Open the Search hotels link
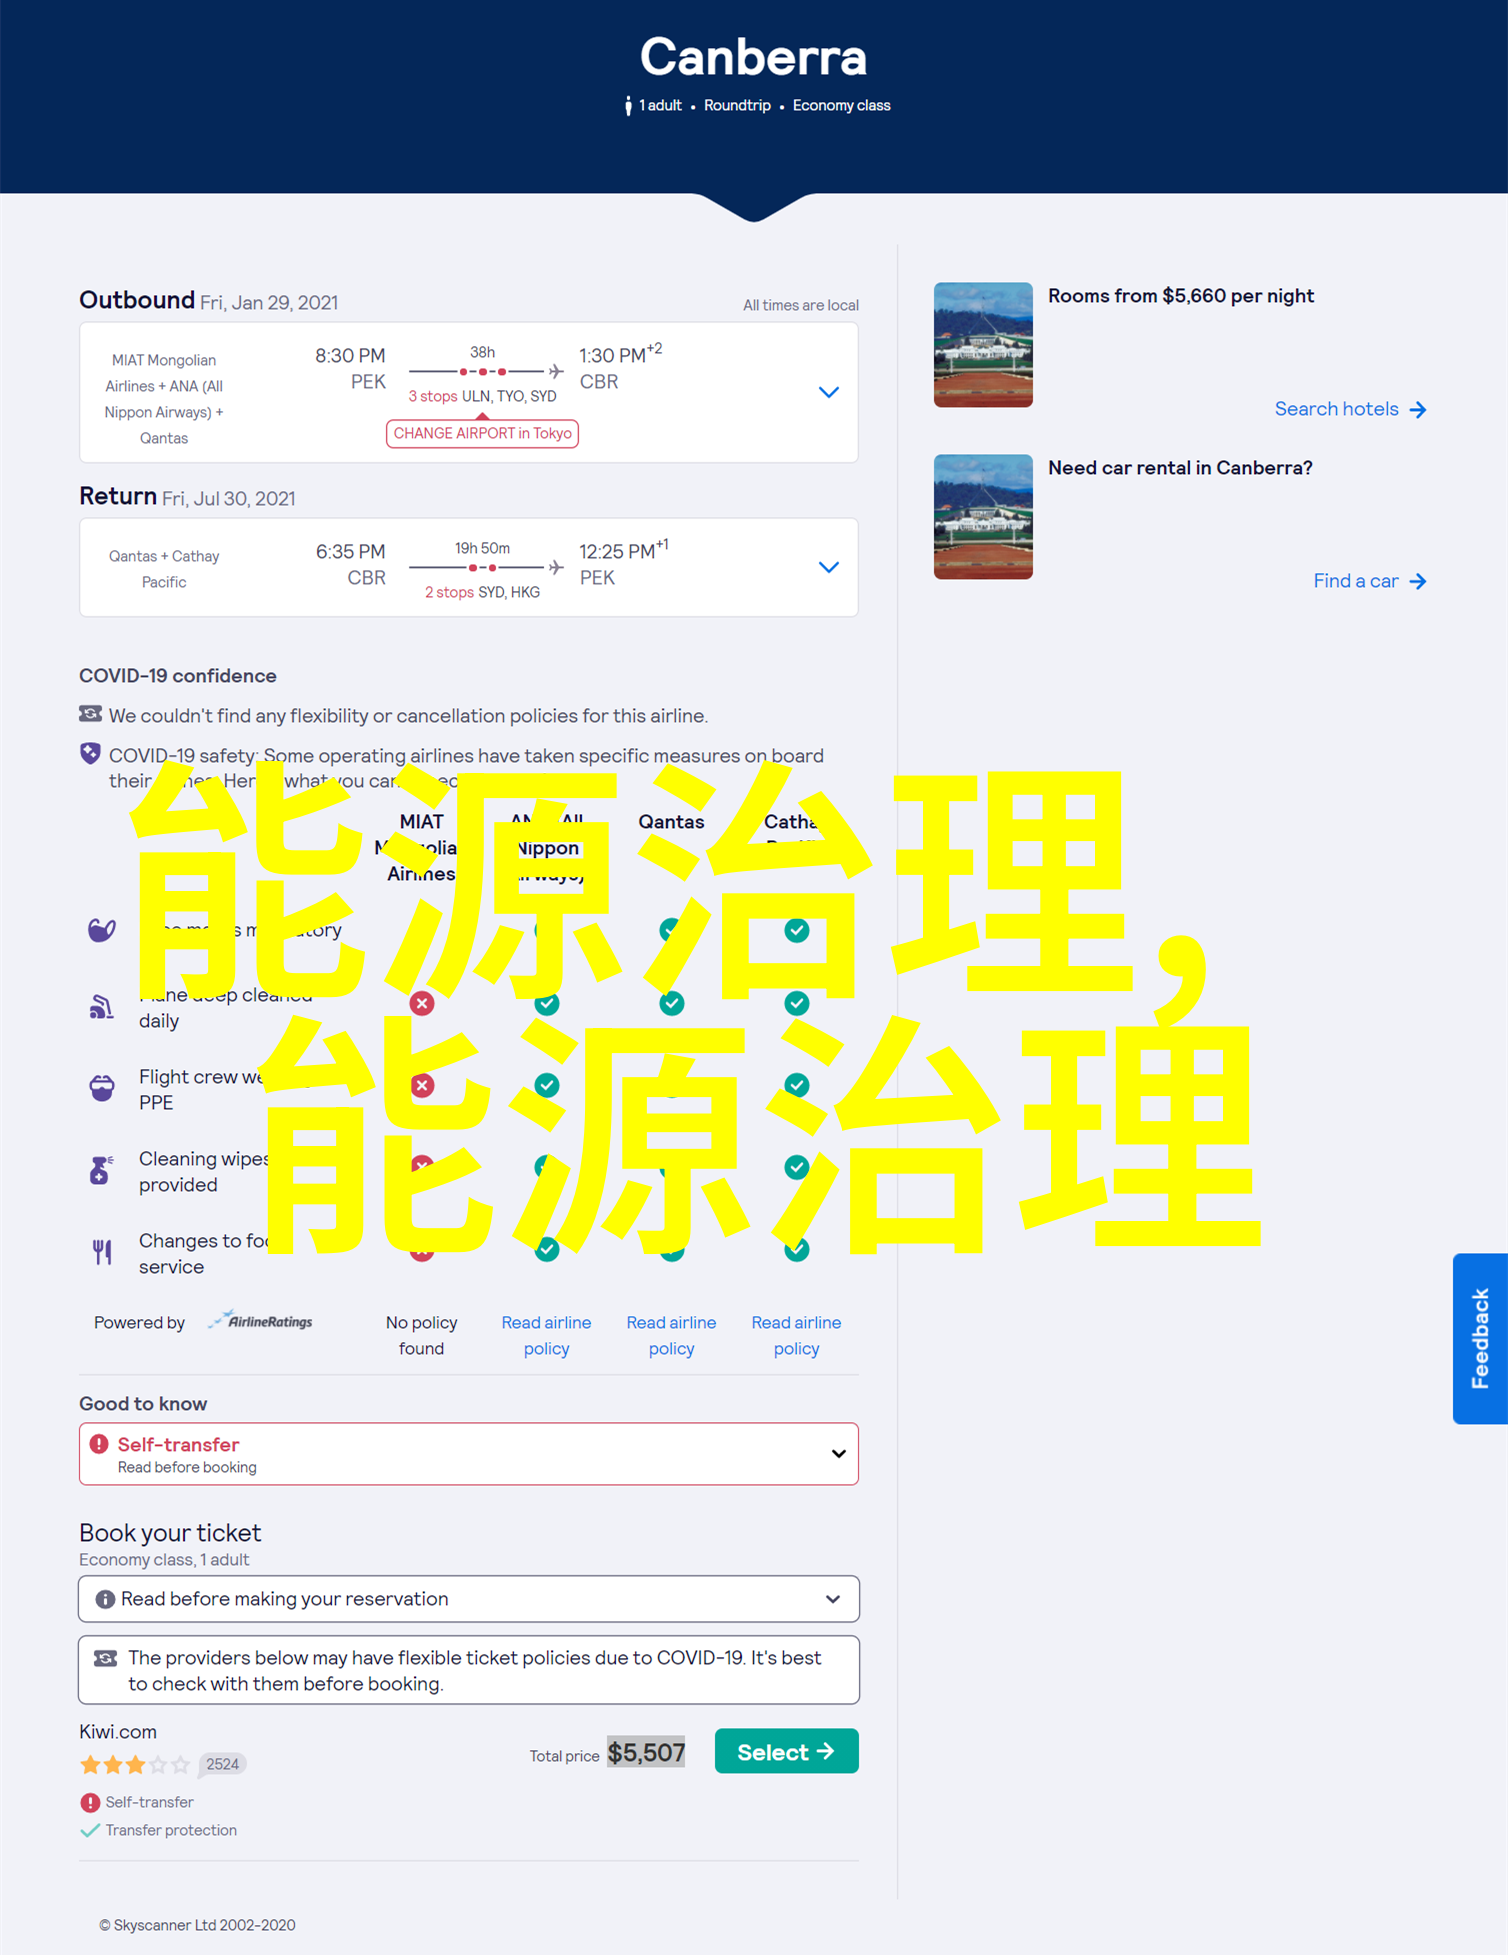 pyautogui.click(x=1350, y=409)
